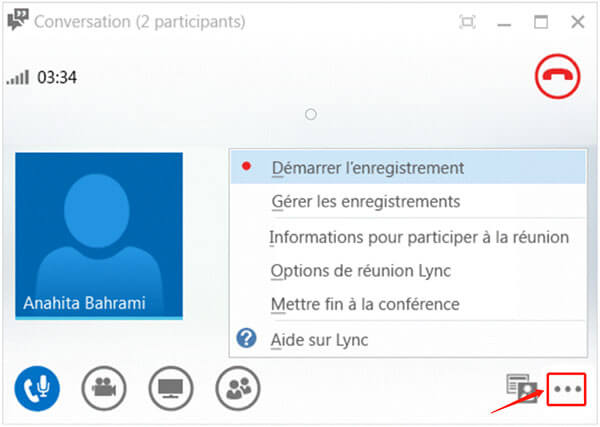
Task: Maximize the conversation window
Action: [x=541, y=21]
